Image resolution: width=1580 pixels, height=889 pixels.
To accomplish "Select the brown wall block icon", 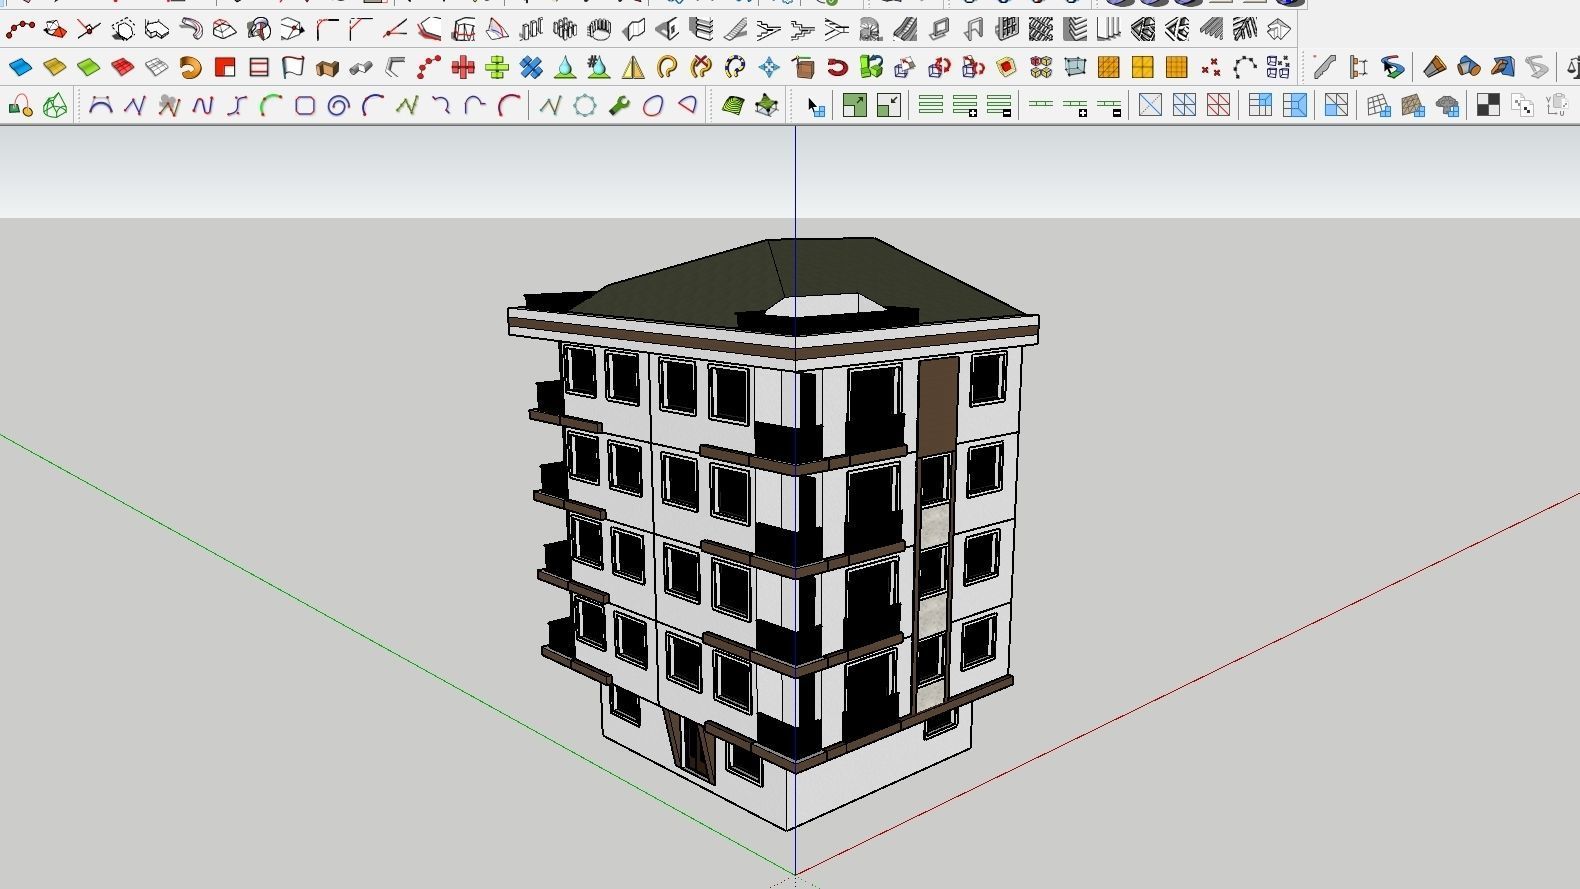I will point(326,67).
